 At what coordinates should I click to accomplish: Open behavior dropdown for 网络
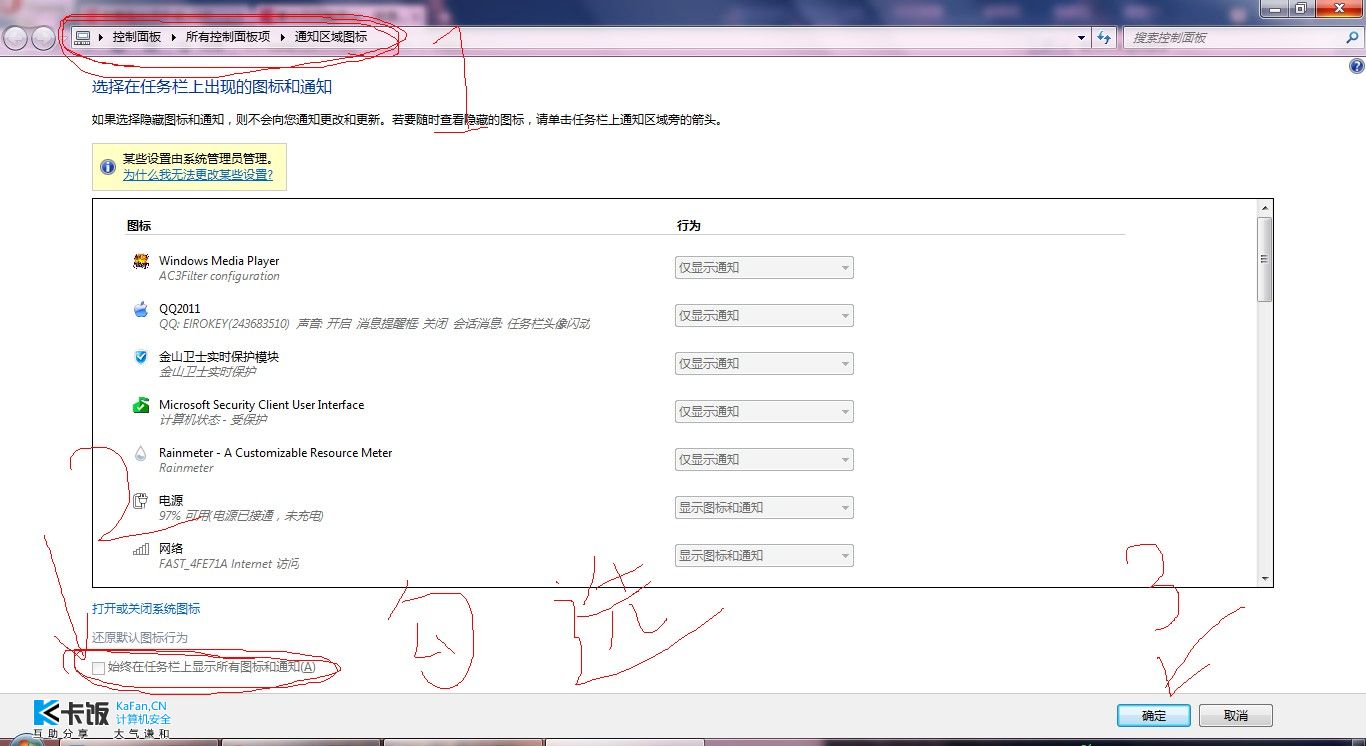[x=764, y=556]
